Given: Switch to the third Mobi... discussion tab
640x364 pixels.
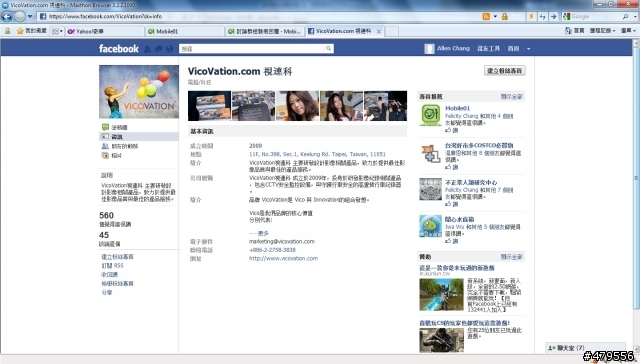Looking at the screenshot, I should (x=265, y=31).
